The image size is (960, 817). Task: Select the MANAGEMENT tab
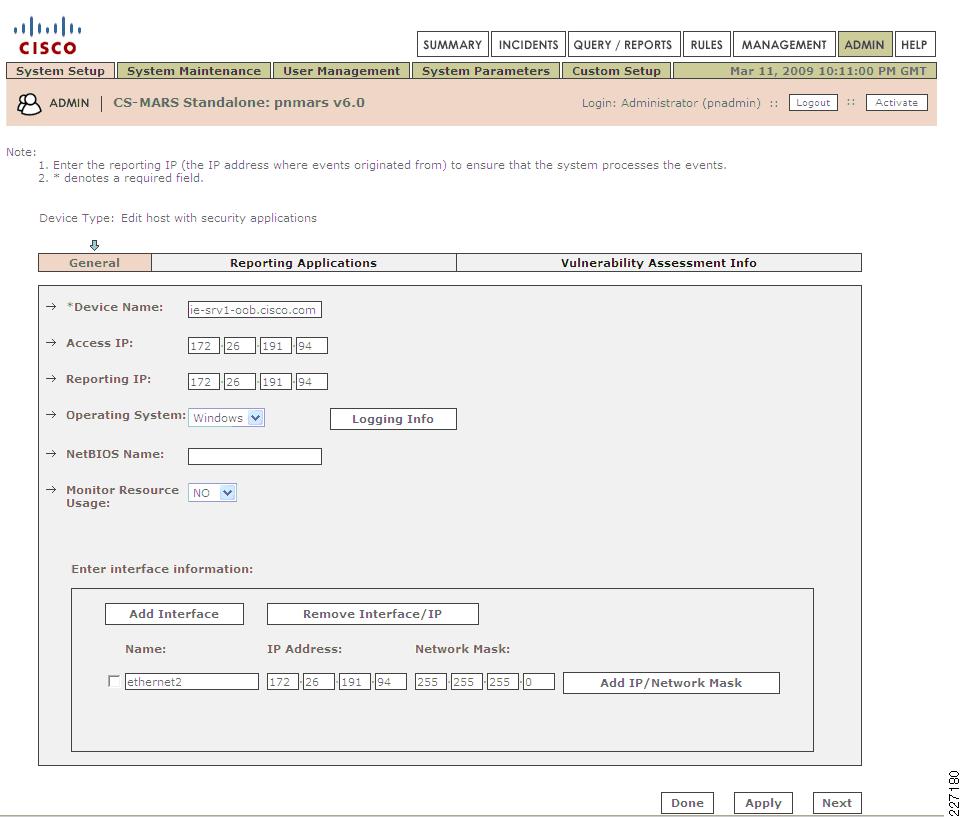click(x=784, y=45)
